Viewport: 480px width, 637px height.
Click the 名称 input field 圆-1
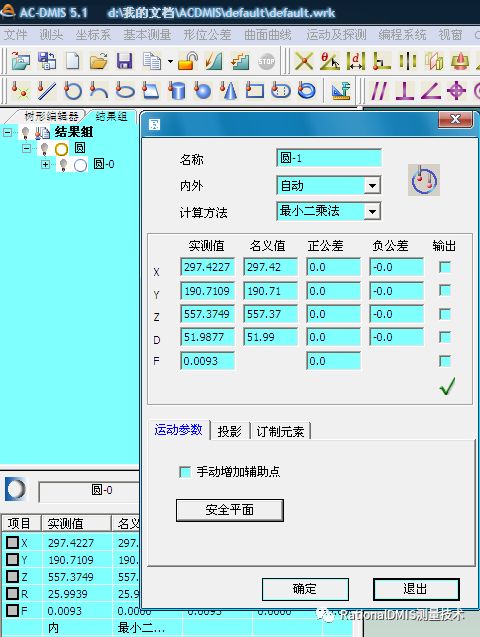click(x=329, y=158)
